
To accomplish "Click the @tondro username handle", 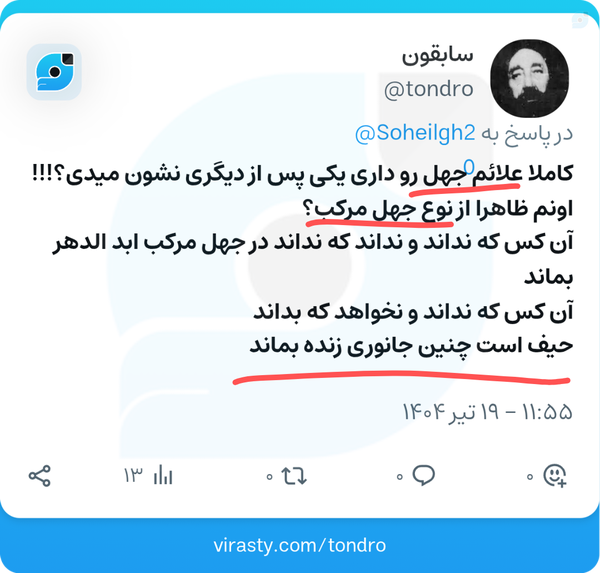I will pos(429,89).
